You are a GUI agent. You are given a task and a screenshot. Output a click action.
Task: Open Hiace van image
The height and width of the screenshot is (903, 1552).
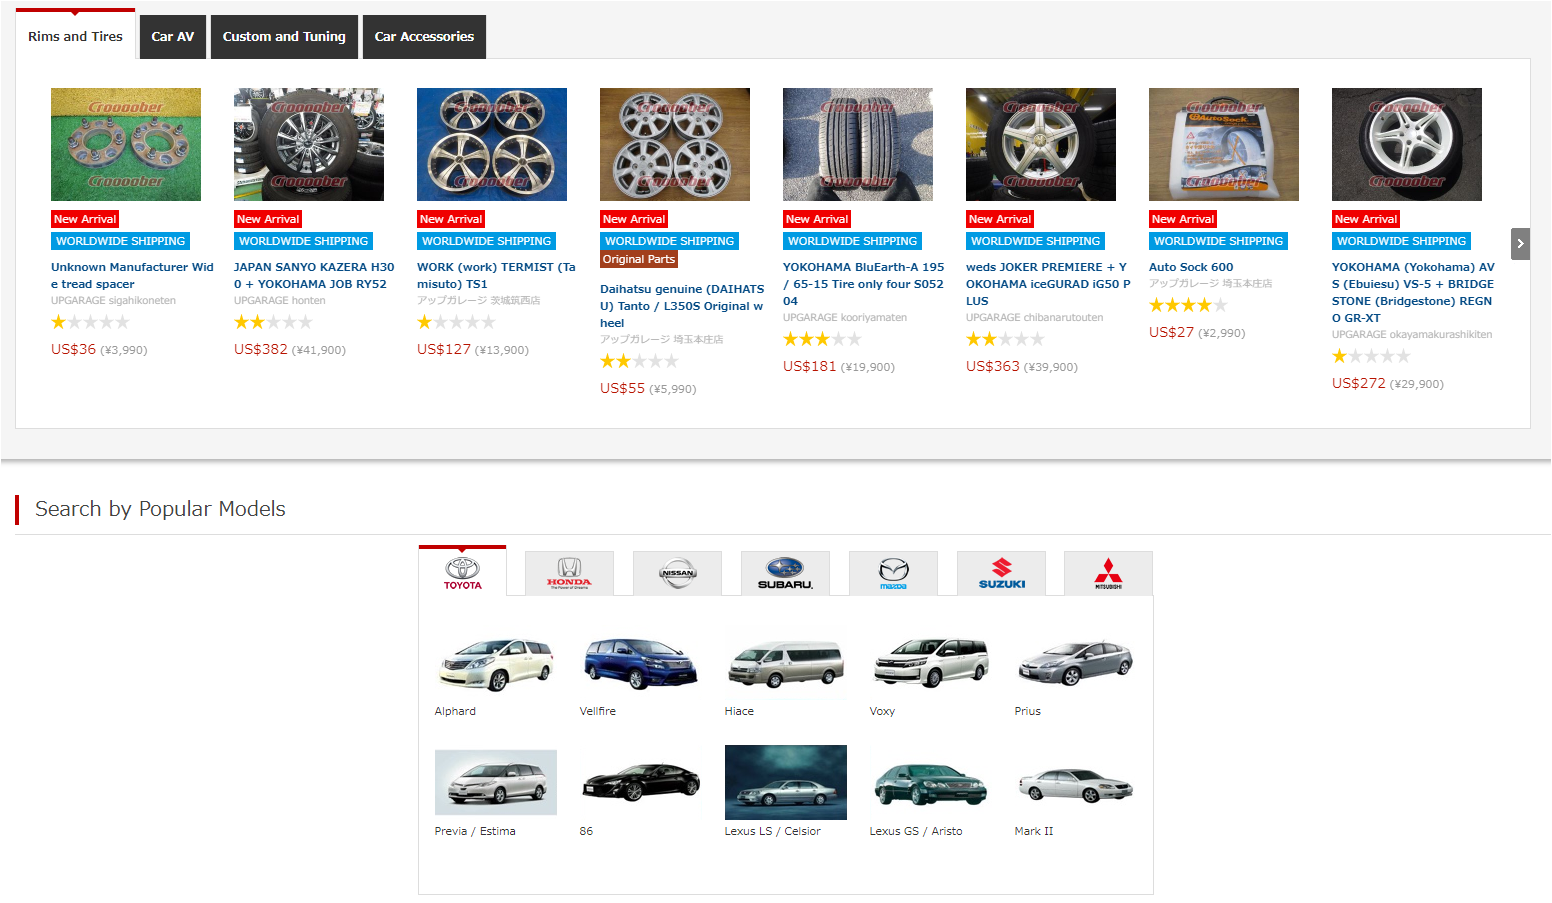(786, 664)
